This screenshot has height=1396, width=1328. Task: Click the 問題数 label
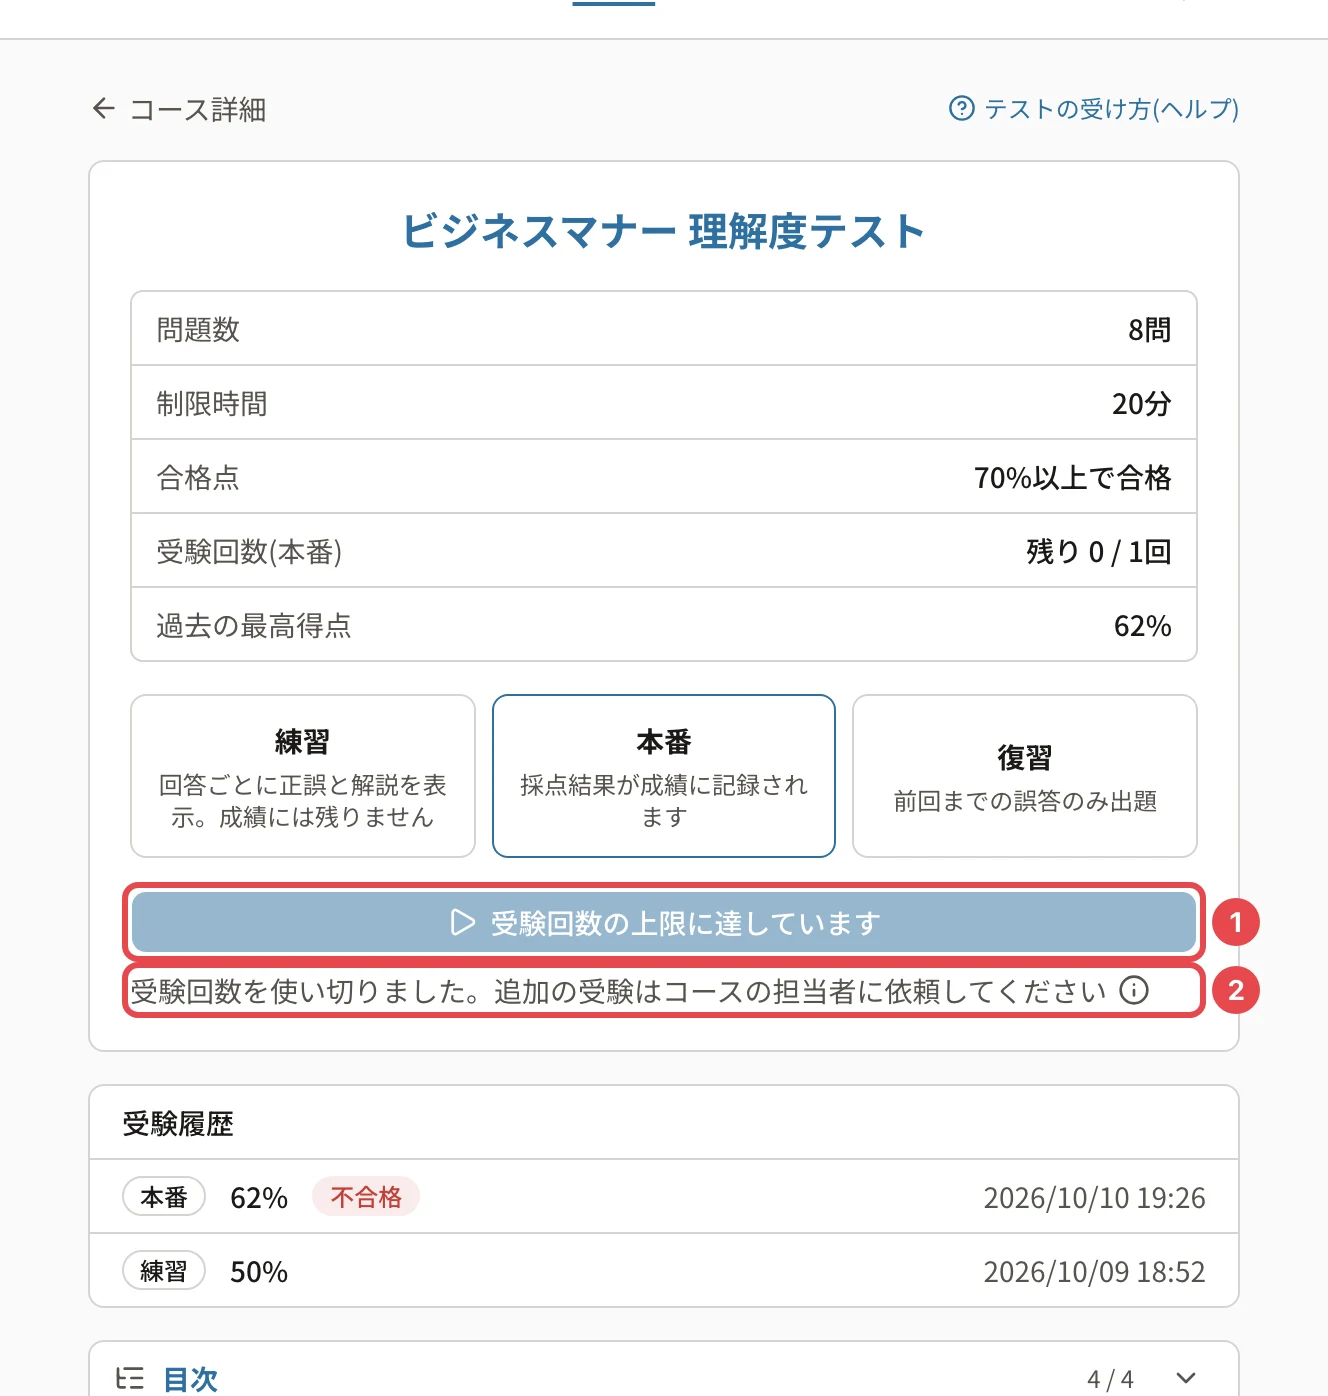click(198, 330)
